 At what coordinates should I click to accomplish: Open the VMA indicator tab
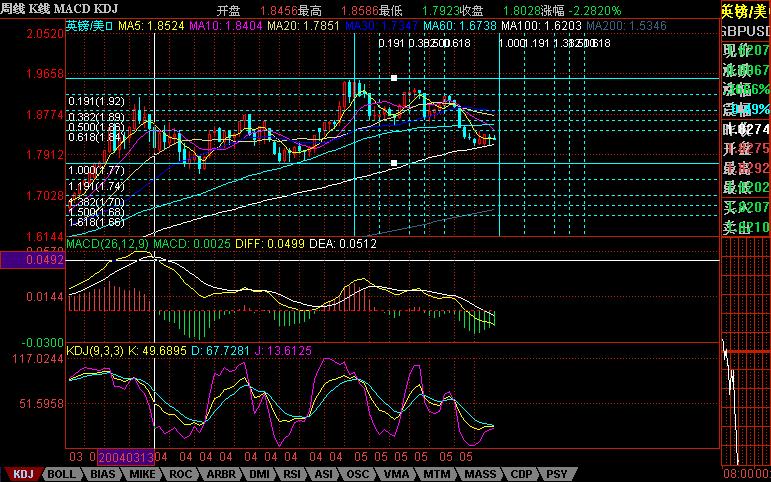pyautogui.click(x=396, y=474)
